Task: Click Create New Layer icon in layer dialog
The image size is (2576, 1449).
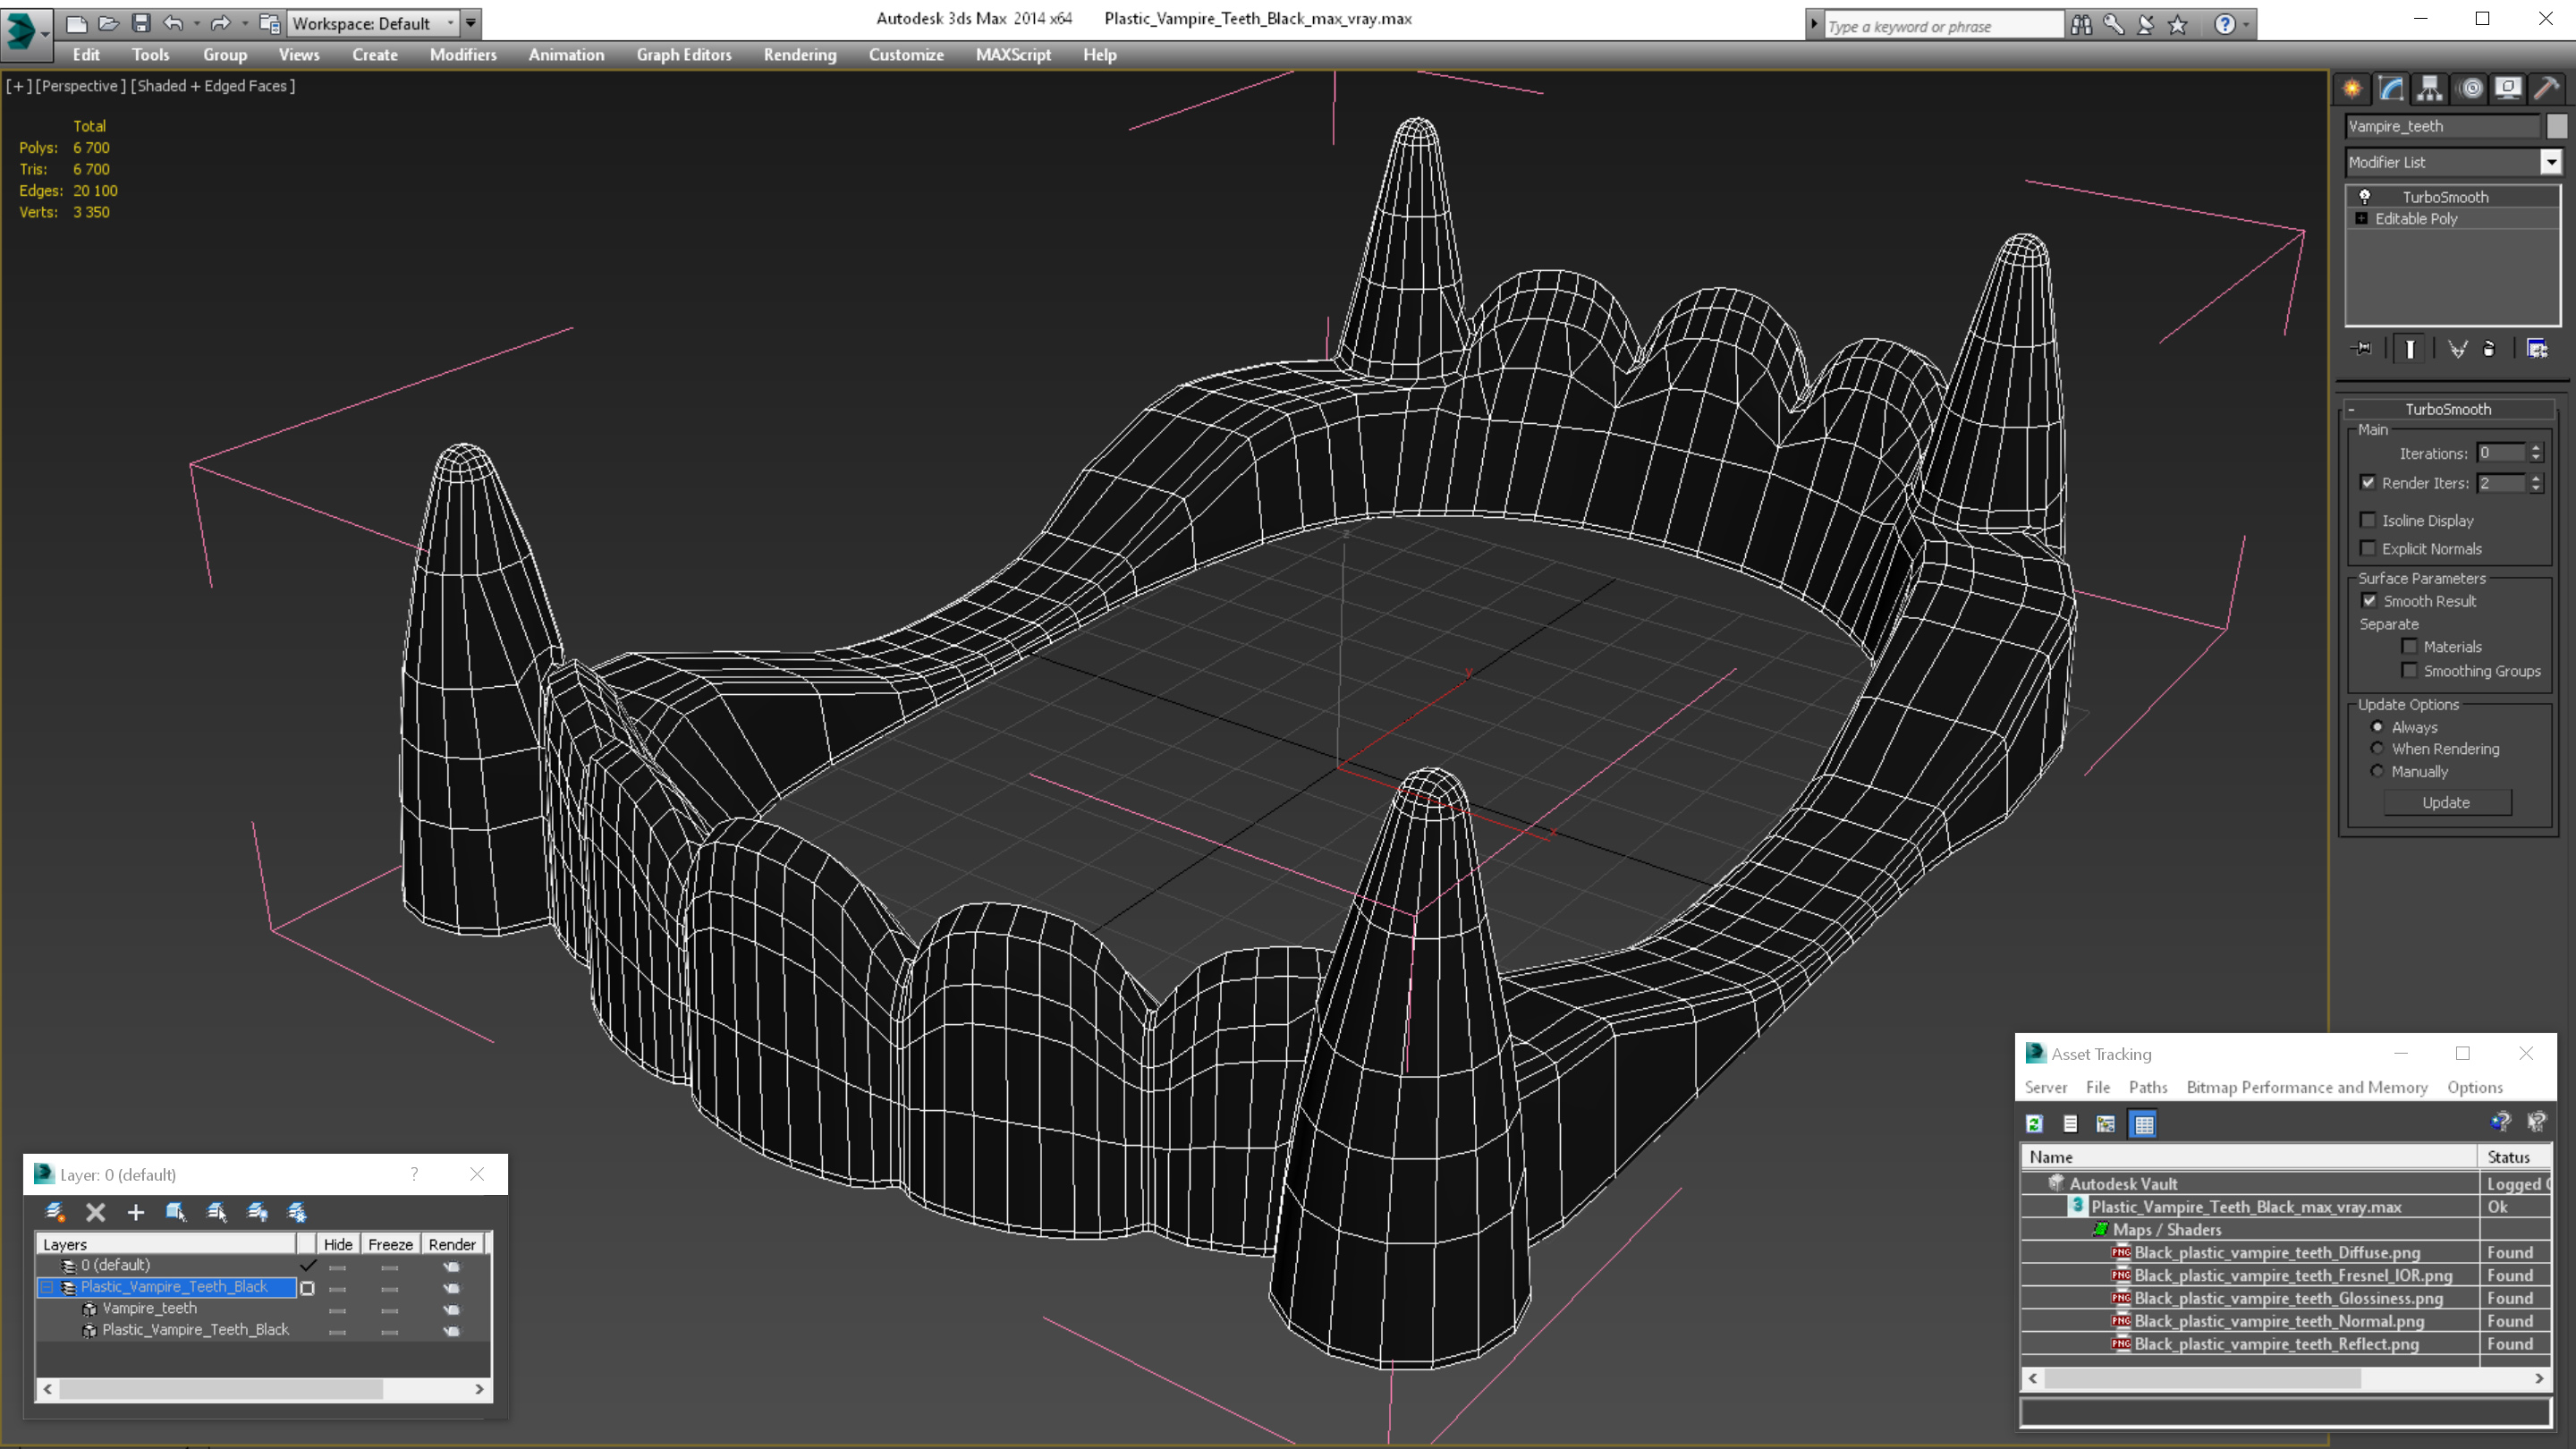Action: tap(55, 1212)
